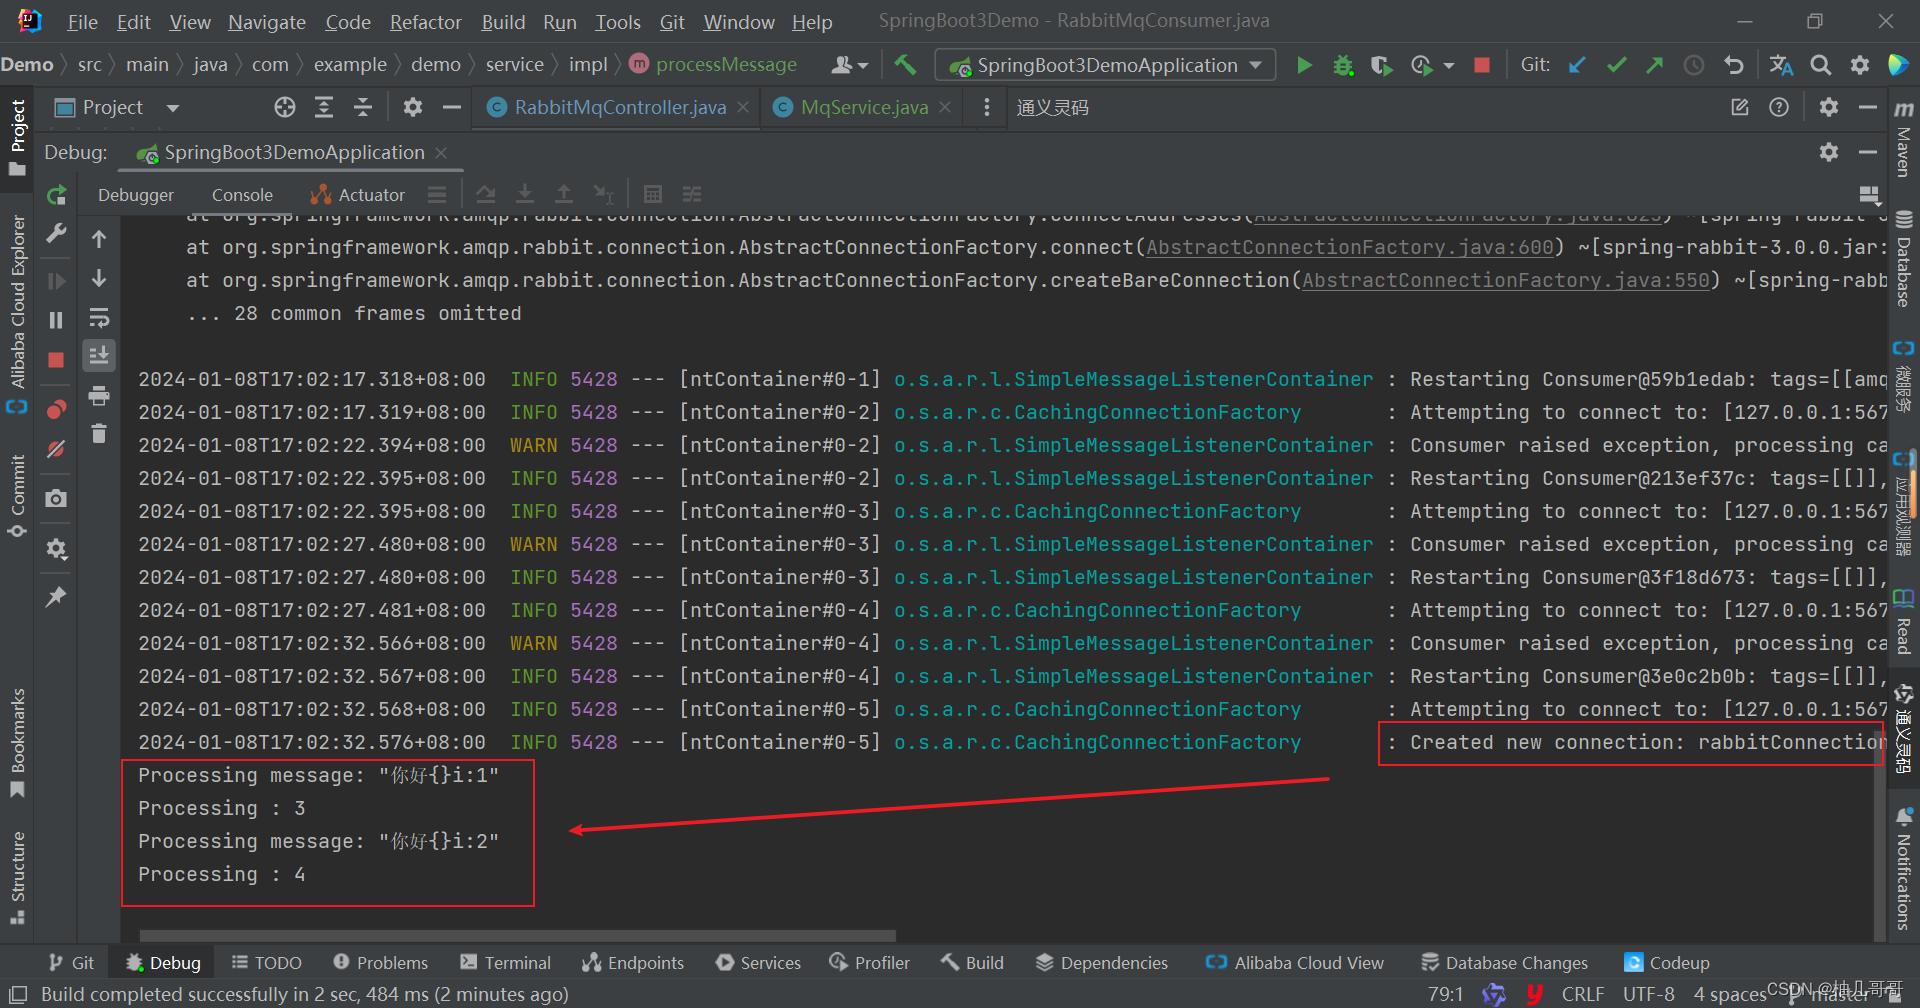The height and width of the screenshot is (1008, 1920).
Task: Run with coverage shield icon
Action: [x=1381, y=65]
